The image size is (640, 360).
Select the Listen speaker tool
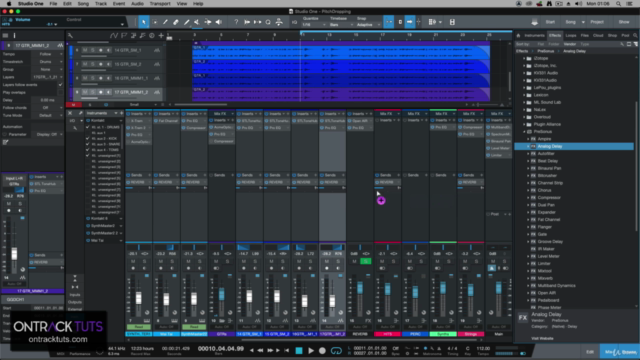(x=218, y=22)
